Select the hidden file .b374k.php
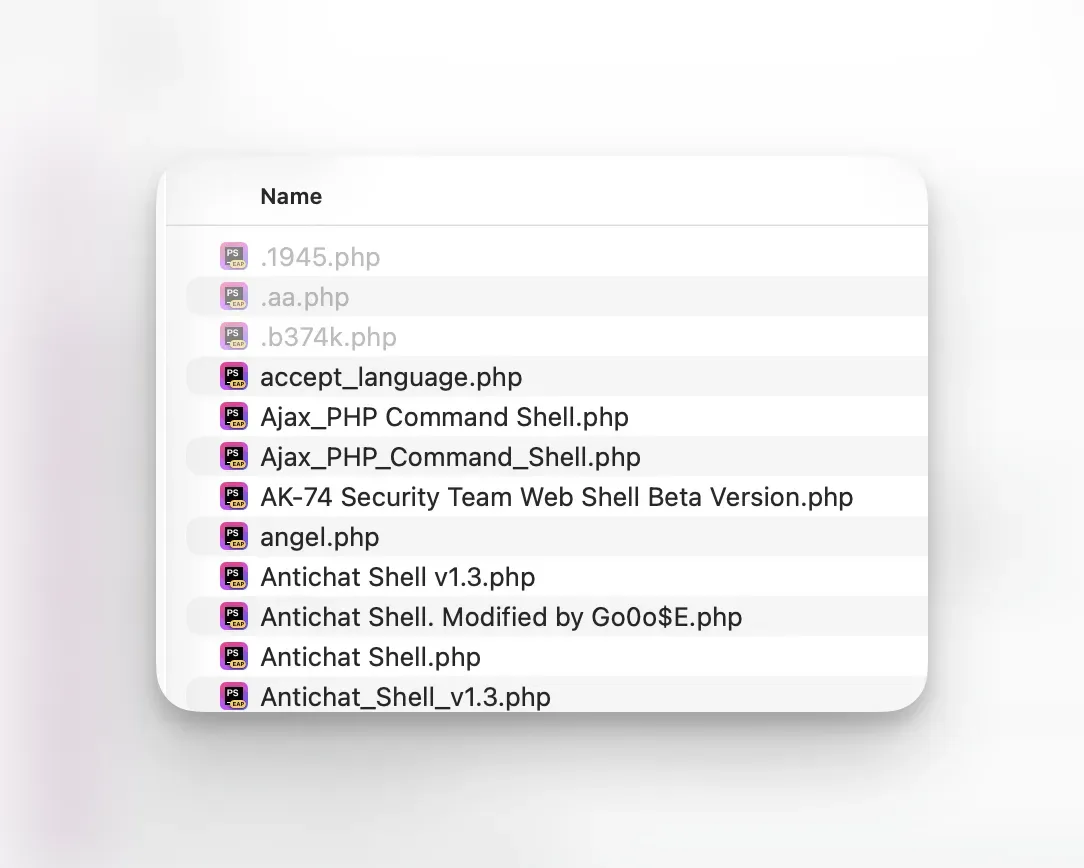The image size is (1084, 868). (x=328, y=337)
